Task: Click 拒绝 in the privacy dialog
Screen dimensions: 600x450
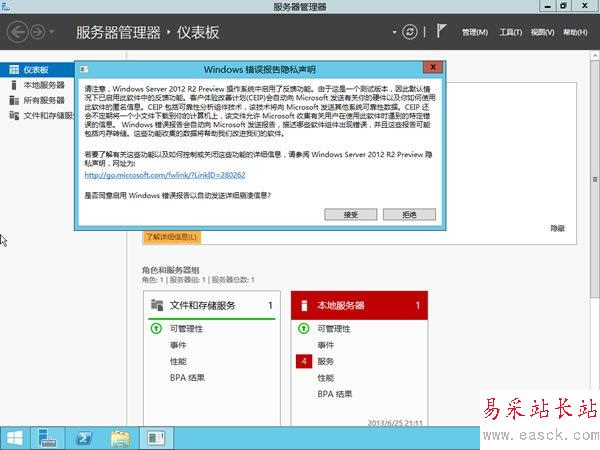Action: click(x=409, y=215)
